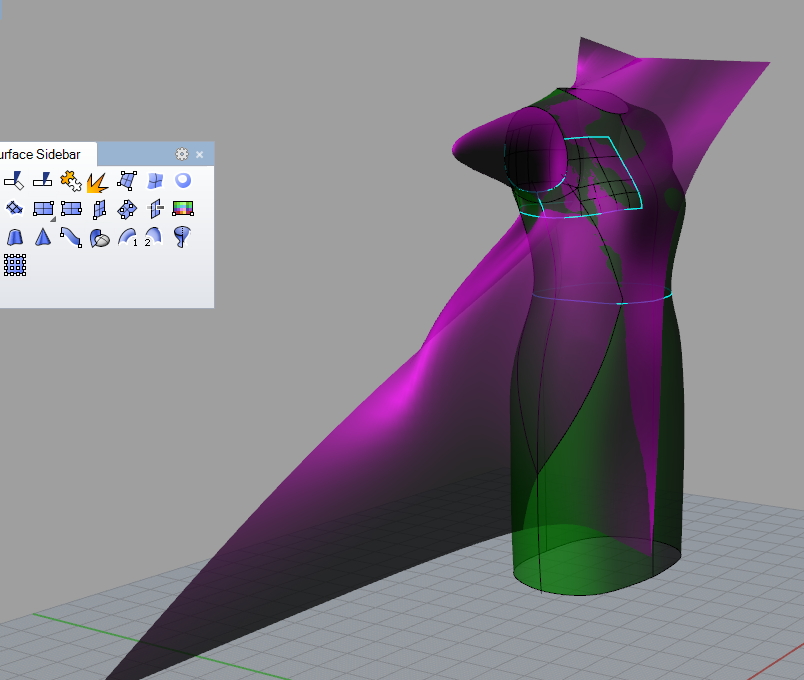Viewport: 804px width, 680px height.
Task: Close the Surface Sidebar panel
Action: 199,154
